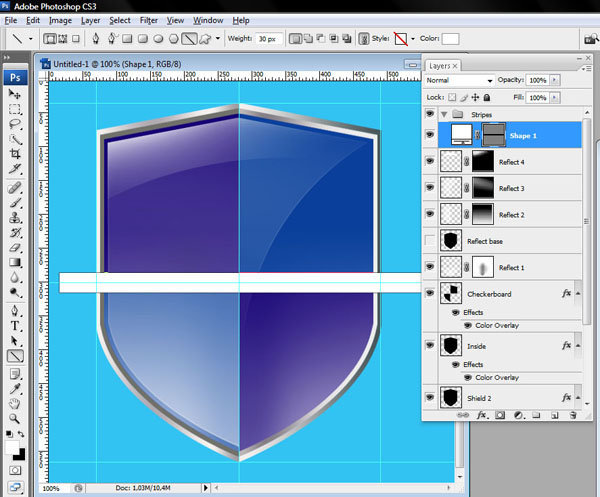Image resolution: width=600 pixels, height=497 pixels.
Task: Toggle Lock all padlock icon
Action: (487, 98)
